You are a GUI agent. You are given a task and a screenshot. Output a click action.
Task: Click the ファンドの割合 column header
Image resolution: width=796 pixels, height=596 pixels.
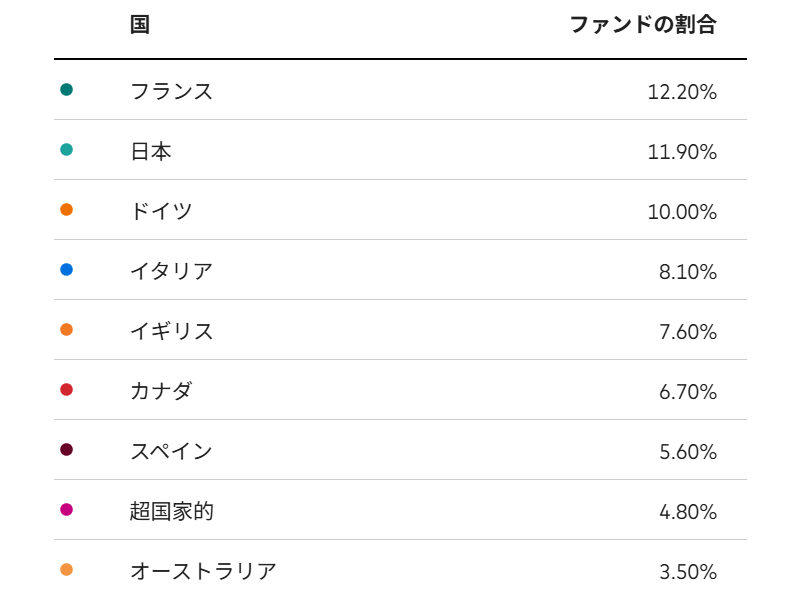(x=643, y=25)
